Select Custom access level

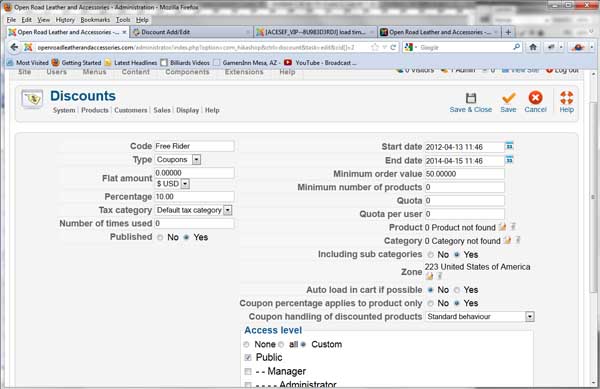pyautogui.click(x=303, y=345)
